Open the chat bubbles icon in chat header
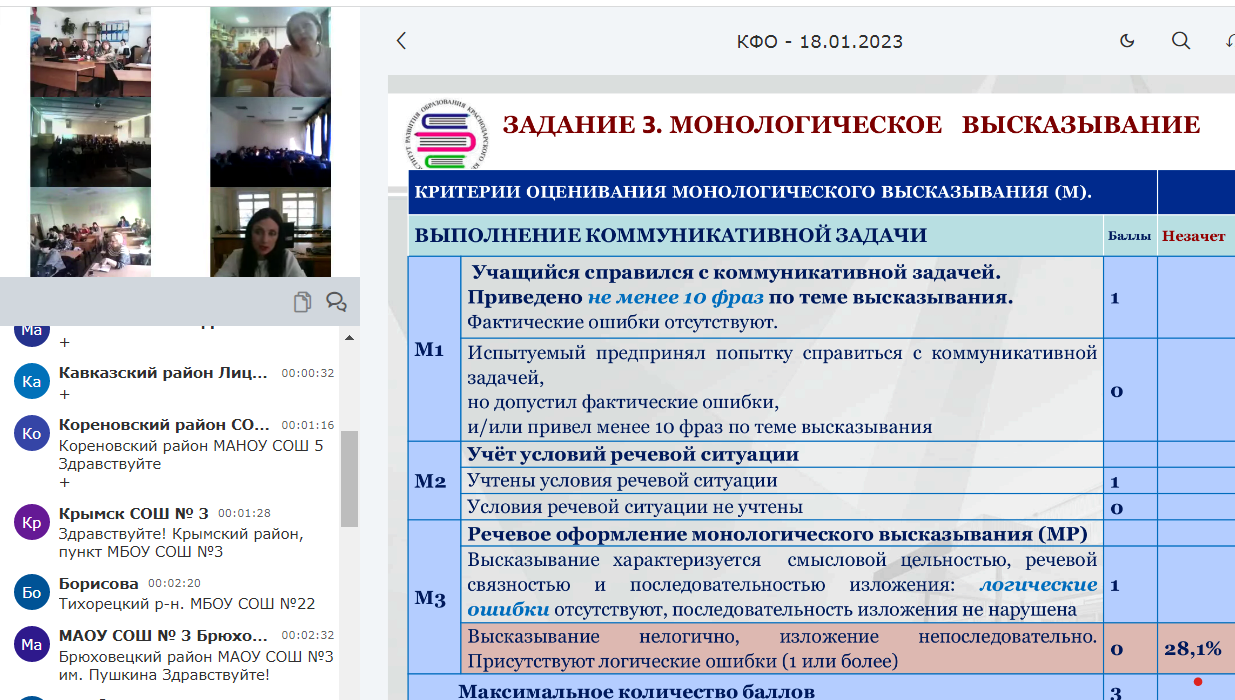Image resolution: width=1235 pixels, height=700 pixels. [336, 302]
